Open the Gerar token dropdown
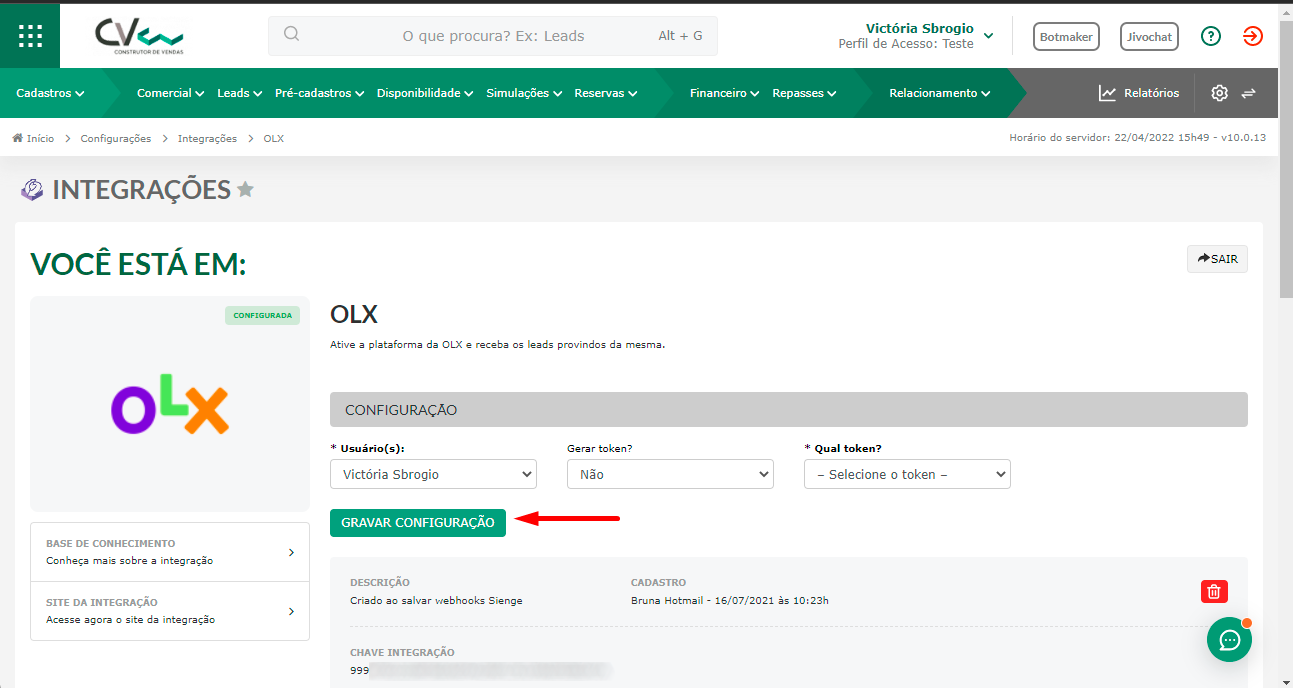Image resolution: width=1293 pixels, height=688 pixels. pos(670,474)
